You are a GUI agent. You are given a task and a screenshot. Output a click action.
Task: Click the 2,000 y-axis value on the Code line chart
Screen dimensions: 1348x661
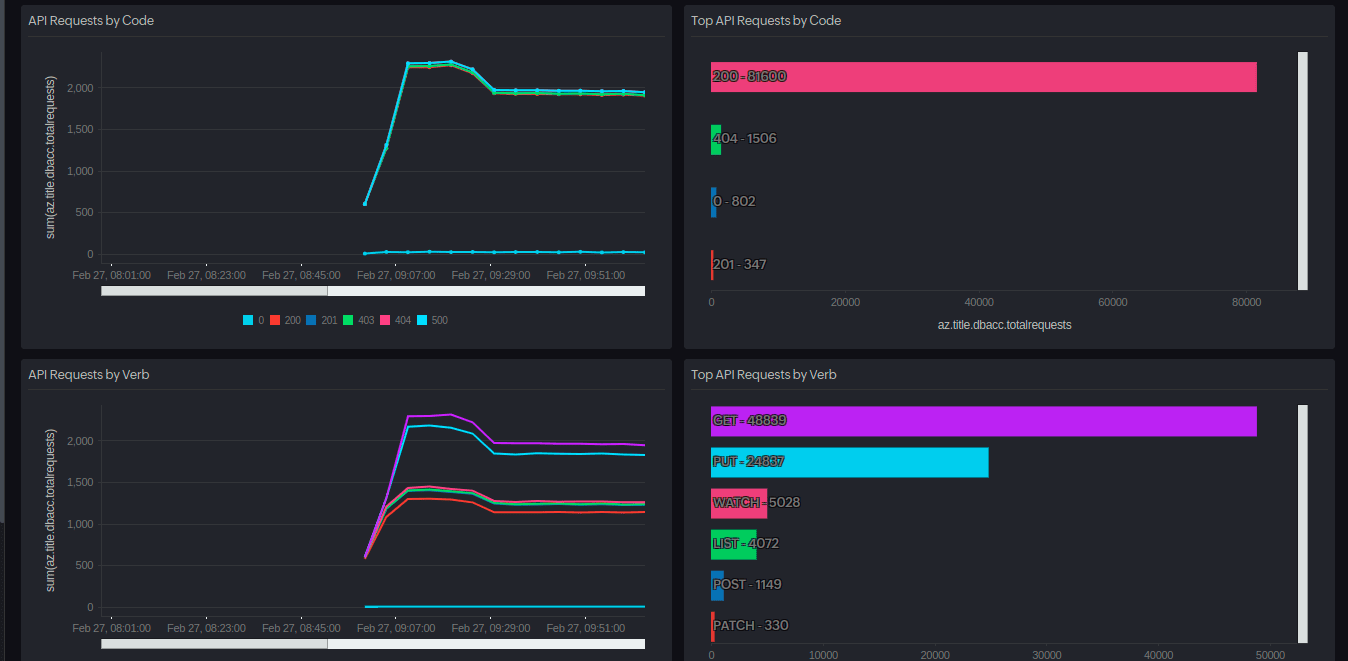coord(81,88)
